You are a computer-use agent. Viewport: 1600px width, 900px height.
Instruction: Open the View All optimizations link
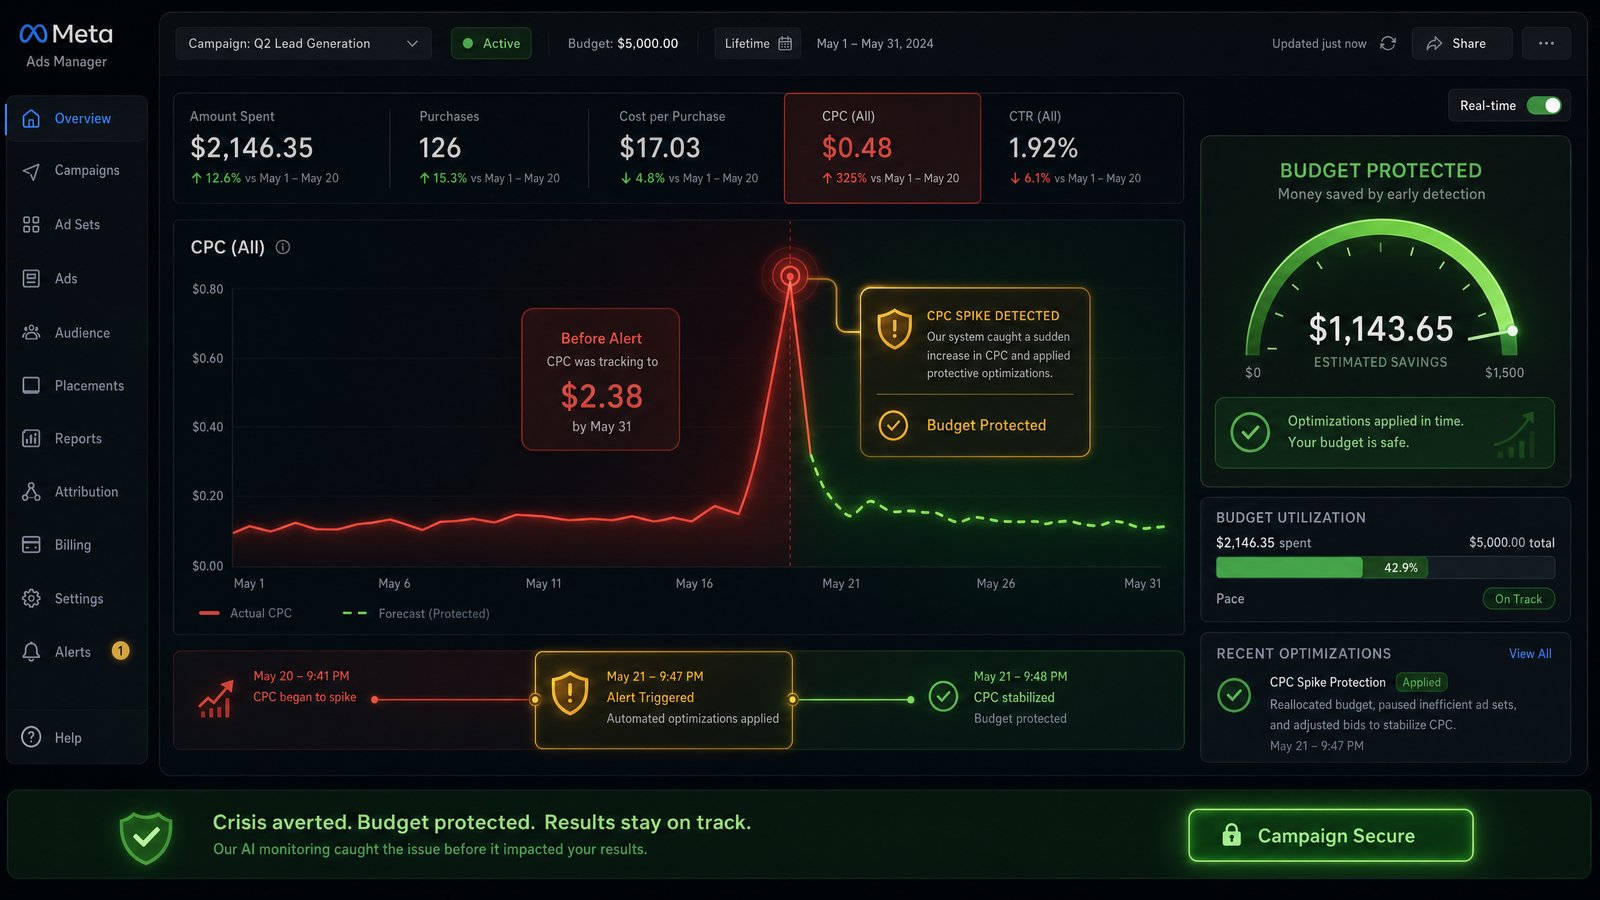coord(1530,653)
